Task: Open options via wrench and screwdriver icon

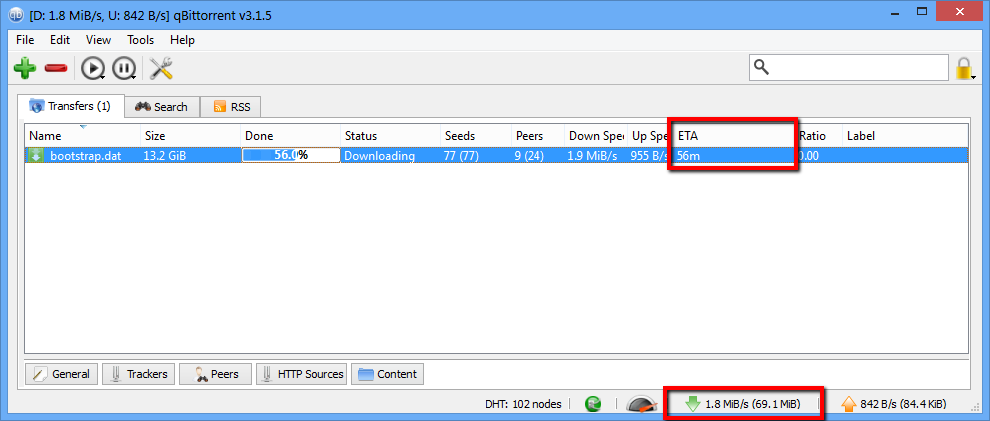Action: click(x=161, y=68)
